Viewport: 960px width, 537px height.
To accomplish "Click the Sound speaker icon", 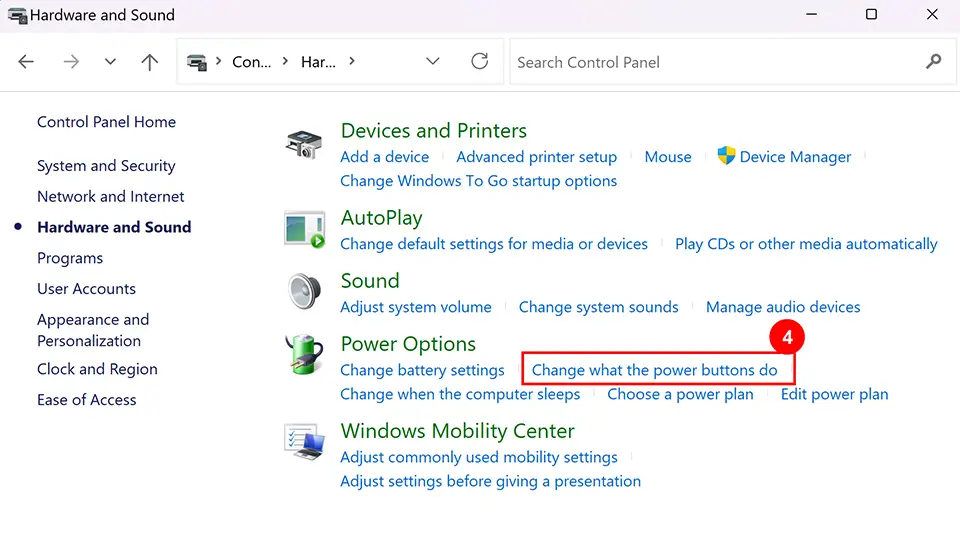I will point(304,291).
